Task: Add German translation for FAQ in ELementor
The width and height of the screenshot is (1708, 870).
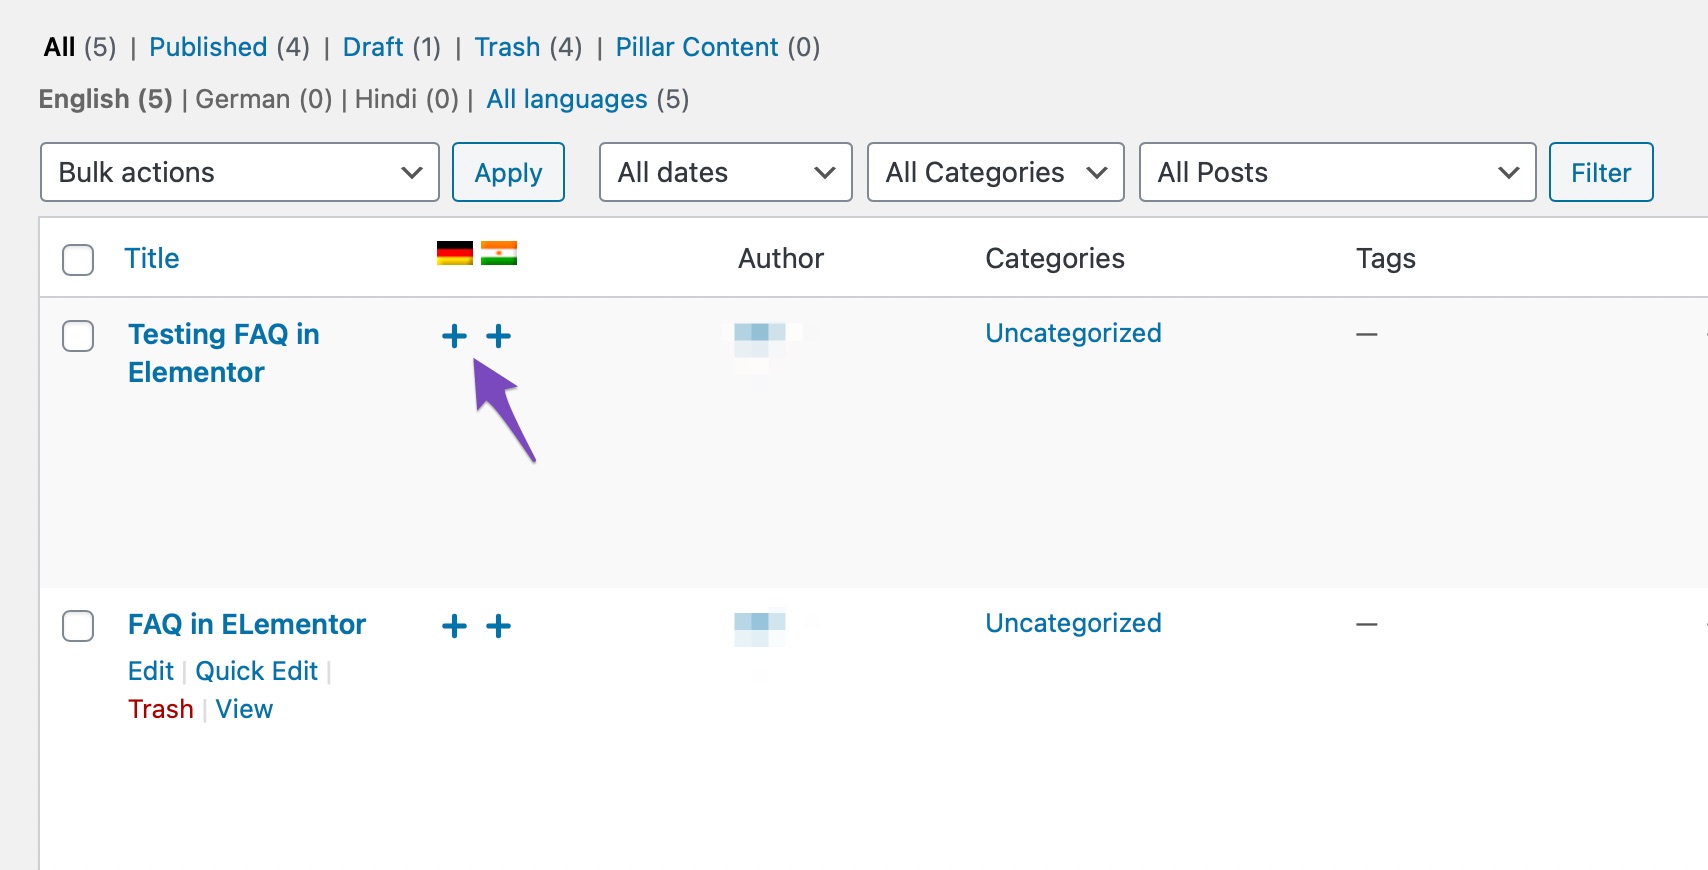Action: tap(454, 626)
